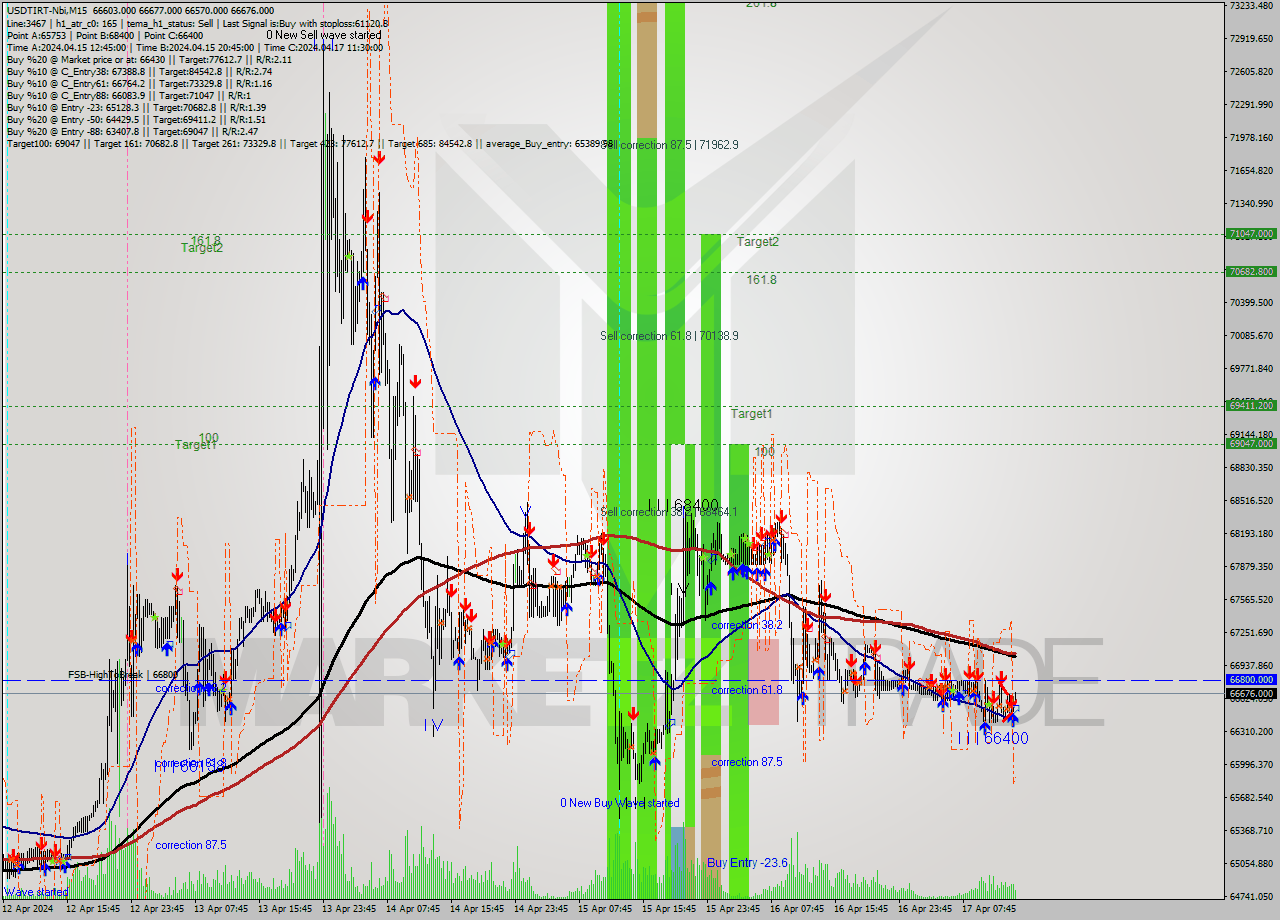This screenshot has width=1280, height=920.
Task: Click the 'Buy Entry -23.6' label
Action: [747, 862]
